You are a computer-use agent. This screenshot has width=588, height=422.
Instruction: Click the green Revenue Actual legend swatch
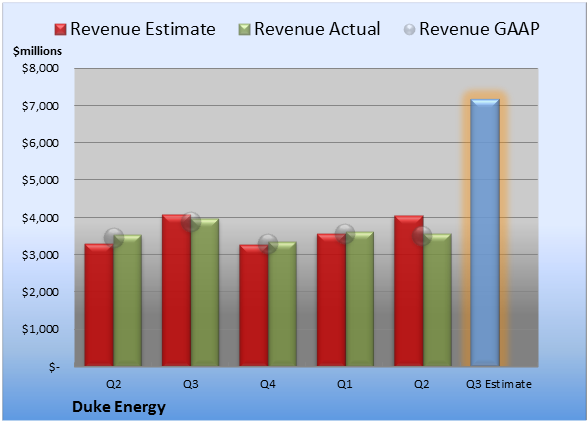pyautogui.click(x=244, y=30)
